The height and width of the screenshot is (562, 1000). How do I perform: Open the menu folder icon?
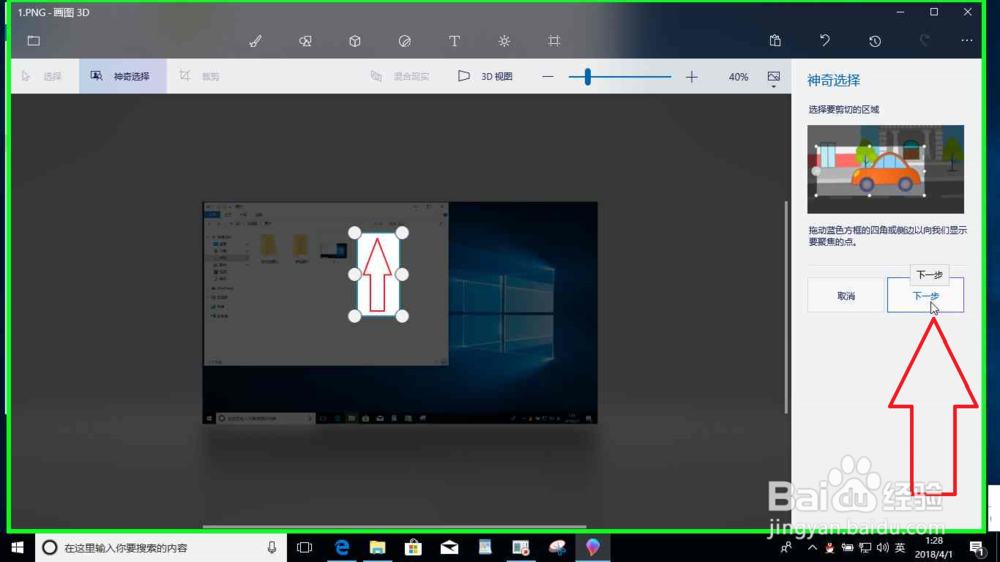(34, 41)
